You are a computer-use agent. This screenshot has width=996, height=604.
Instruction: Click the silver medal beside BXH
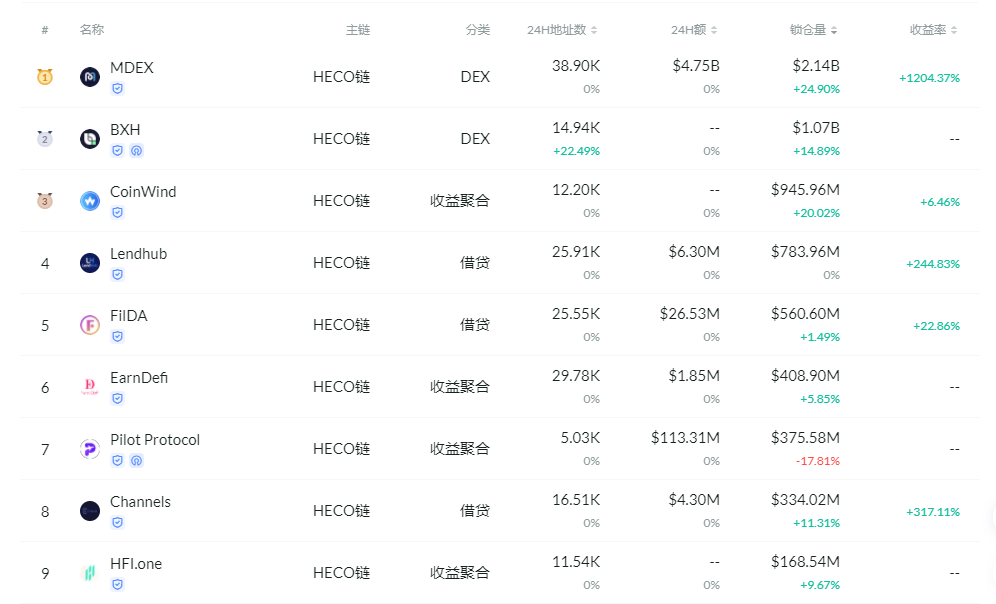point(44,138)
